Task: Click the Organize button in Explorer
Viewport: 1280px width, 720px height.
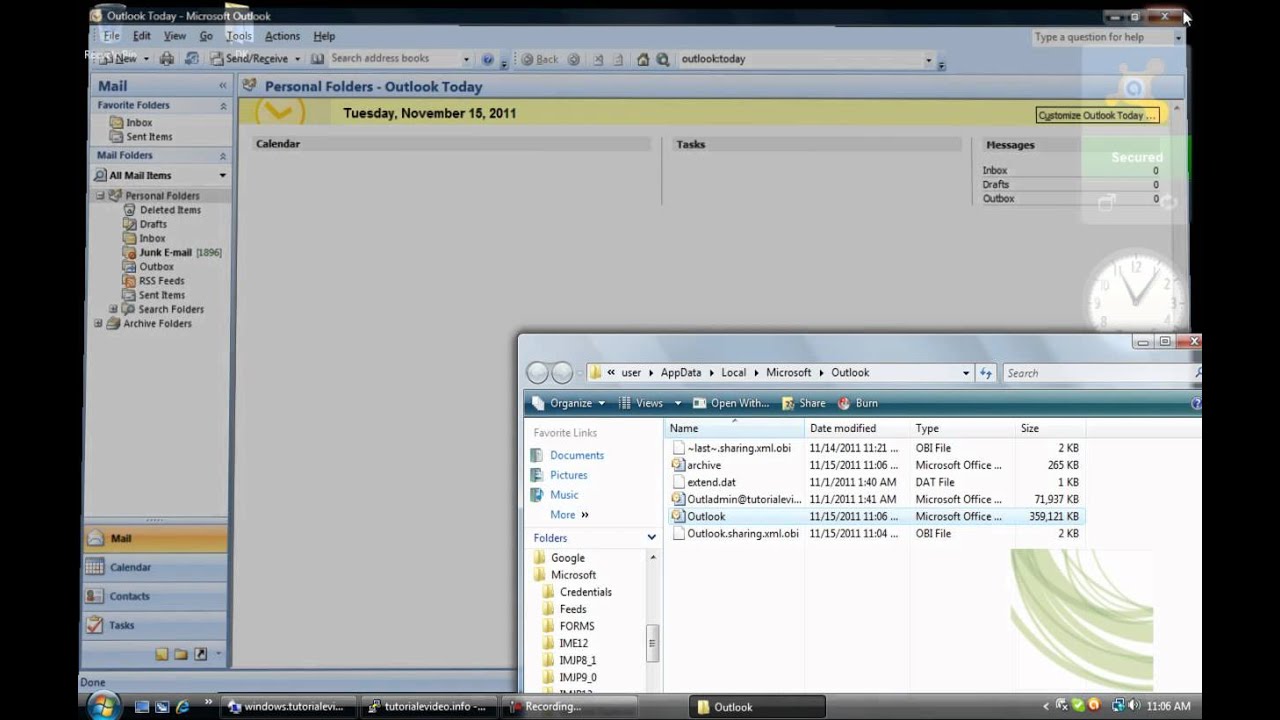Action: click(568, 403)
